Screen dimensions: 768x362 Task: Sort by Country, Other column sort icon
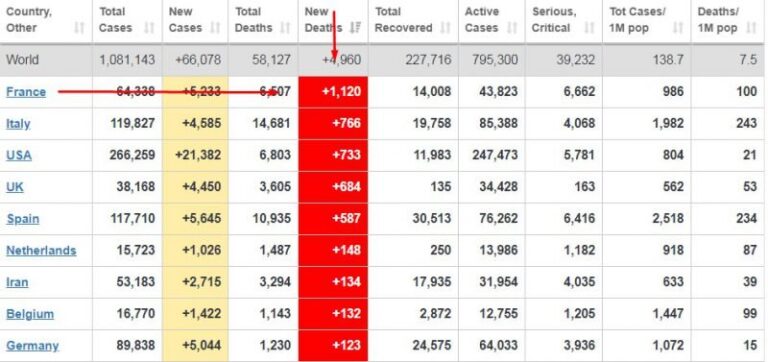point(79,28)
